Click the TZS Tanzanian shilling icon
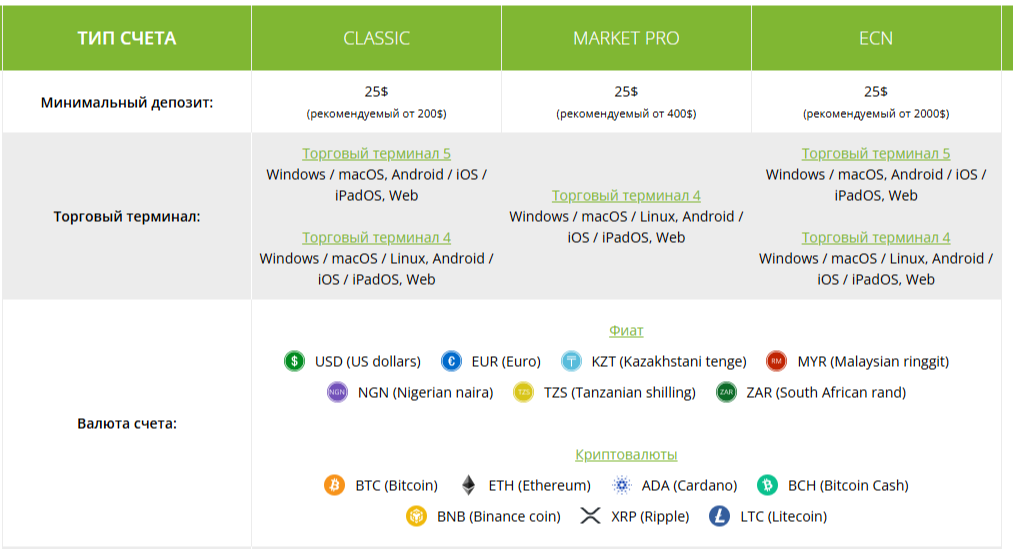The image size is (1013, 549). [524, 392]
